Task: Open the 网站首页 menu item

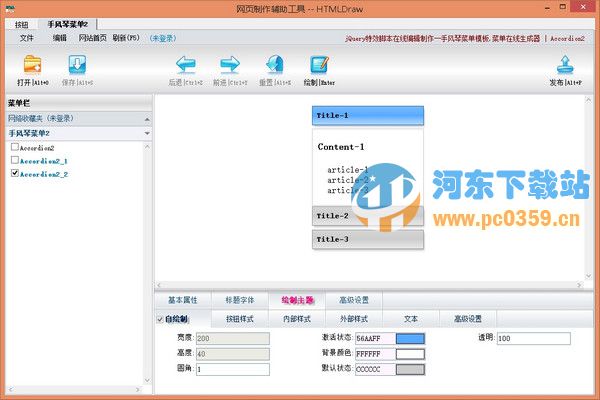Action: pyautogui.click(x=92, y=38)
